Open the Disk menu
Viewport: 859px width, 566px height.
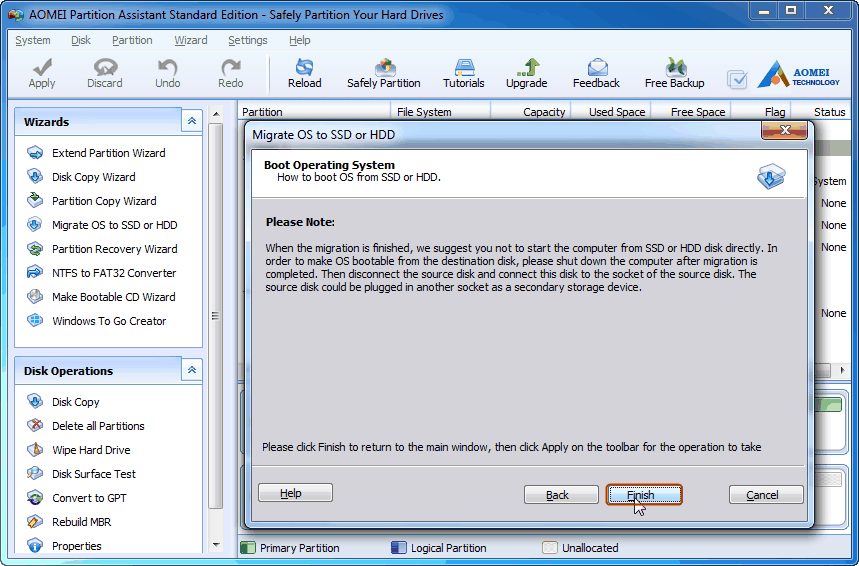tap(81, 40)
